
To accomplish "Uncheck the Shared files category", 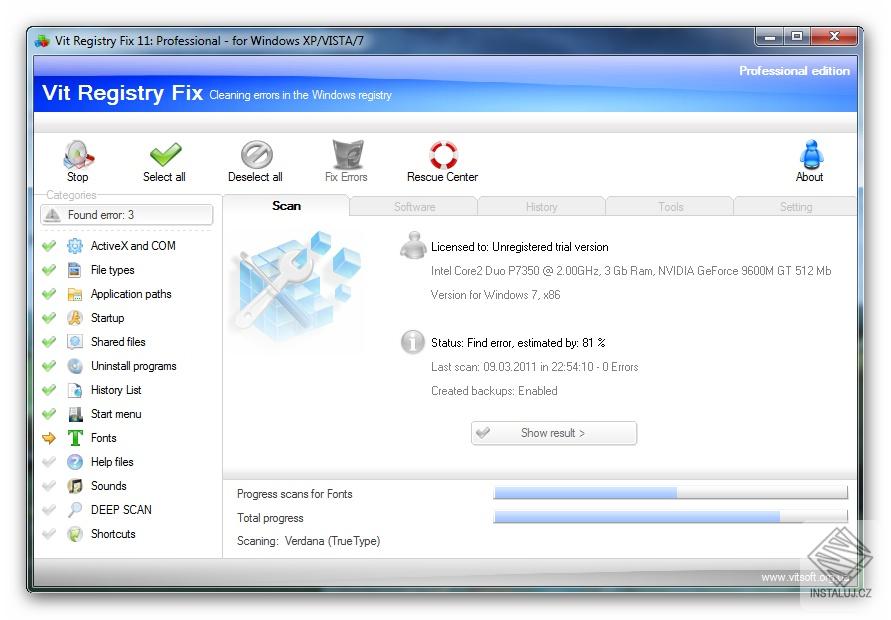I will (x=49, y=342).
